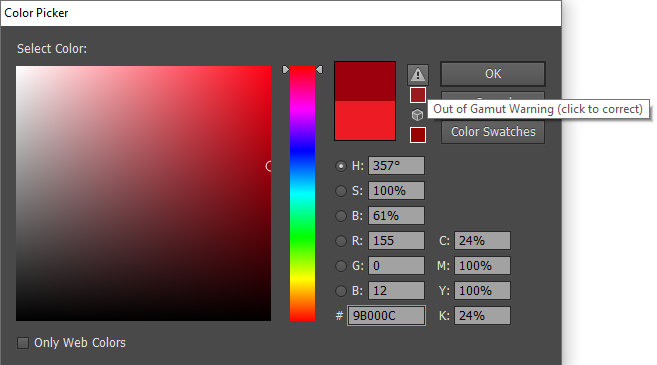Click the red value field showing 155
The width and height of the screenshot is (657, 365).
point(396,241)
